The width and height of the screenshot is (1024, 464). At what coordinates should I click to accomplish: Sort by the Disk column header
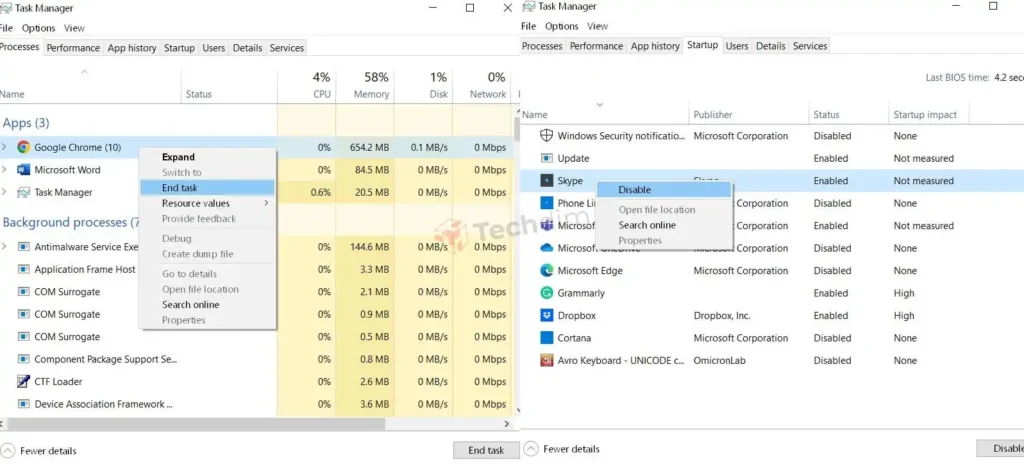(423, 85)
